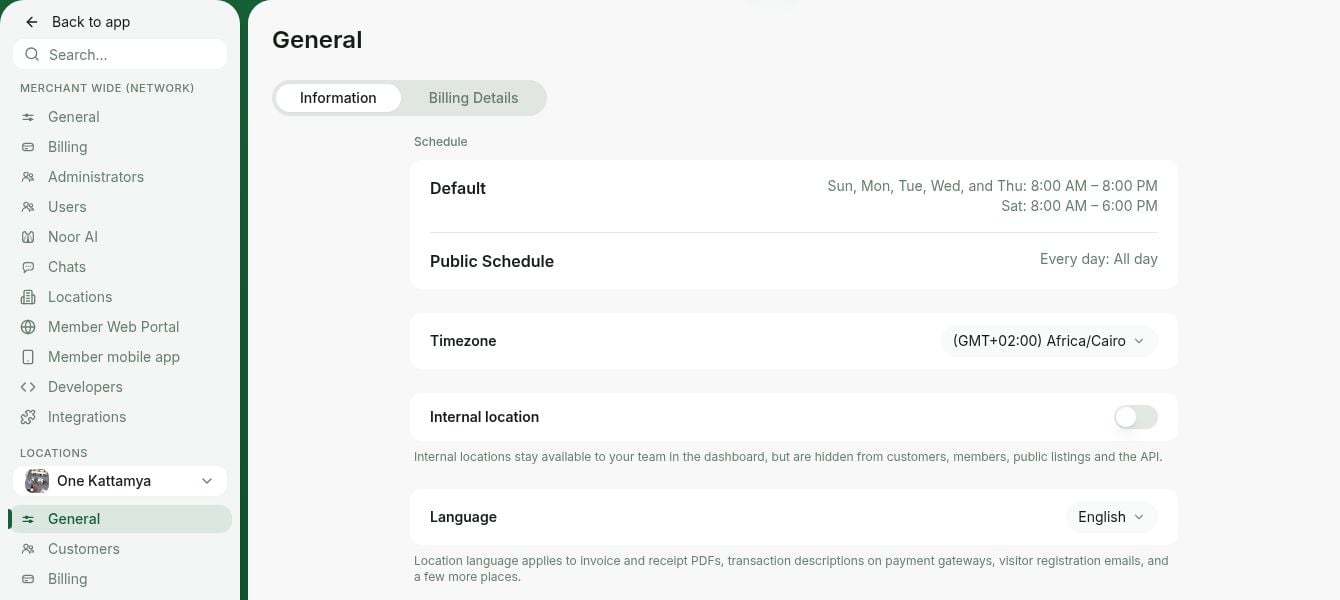Click the merchant-wide Billing card icon
Viewport: 1340px width, 600px height.
tap(28, 147)
